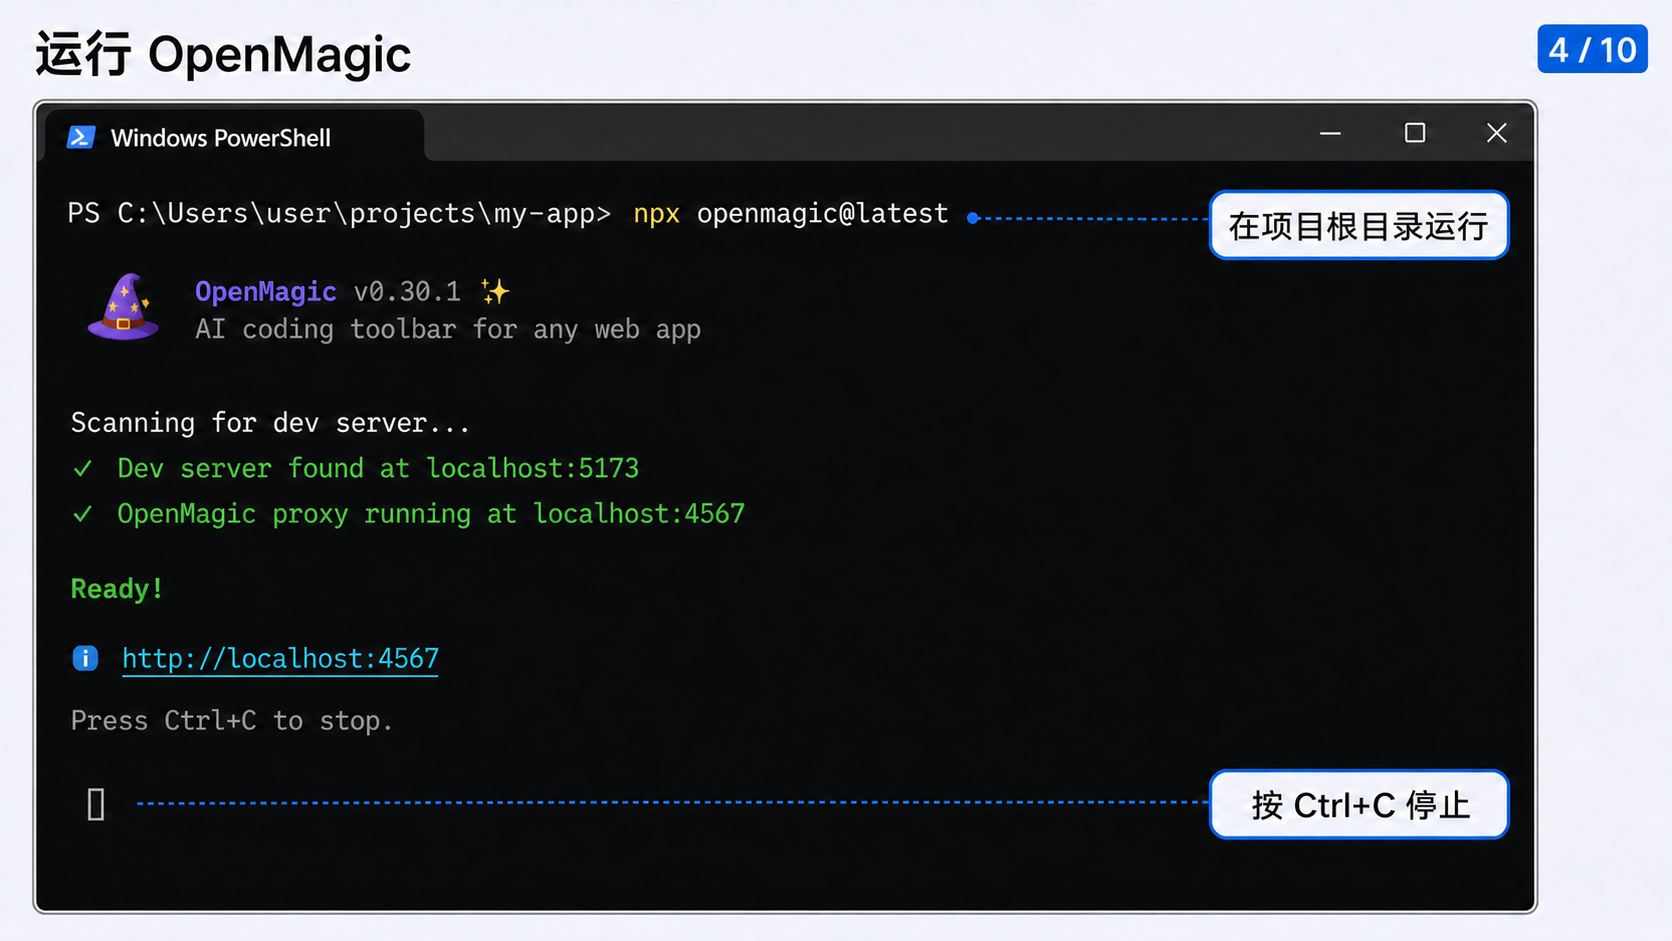Click the 'npx' command word
This screenshot has width=1672, height=941.
pos(656,214)
